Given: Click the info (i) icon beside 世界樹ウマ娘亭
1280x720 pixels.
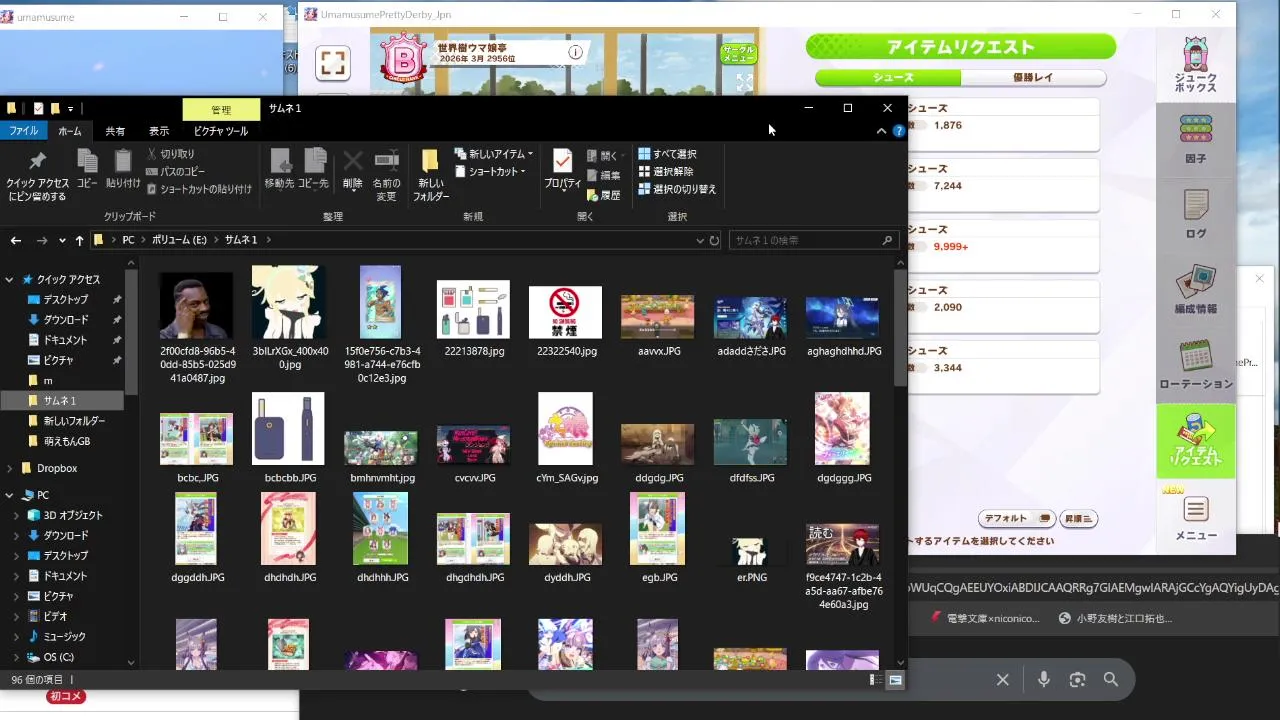Looking at the screenshot, I should pos(575,52).
